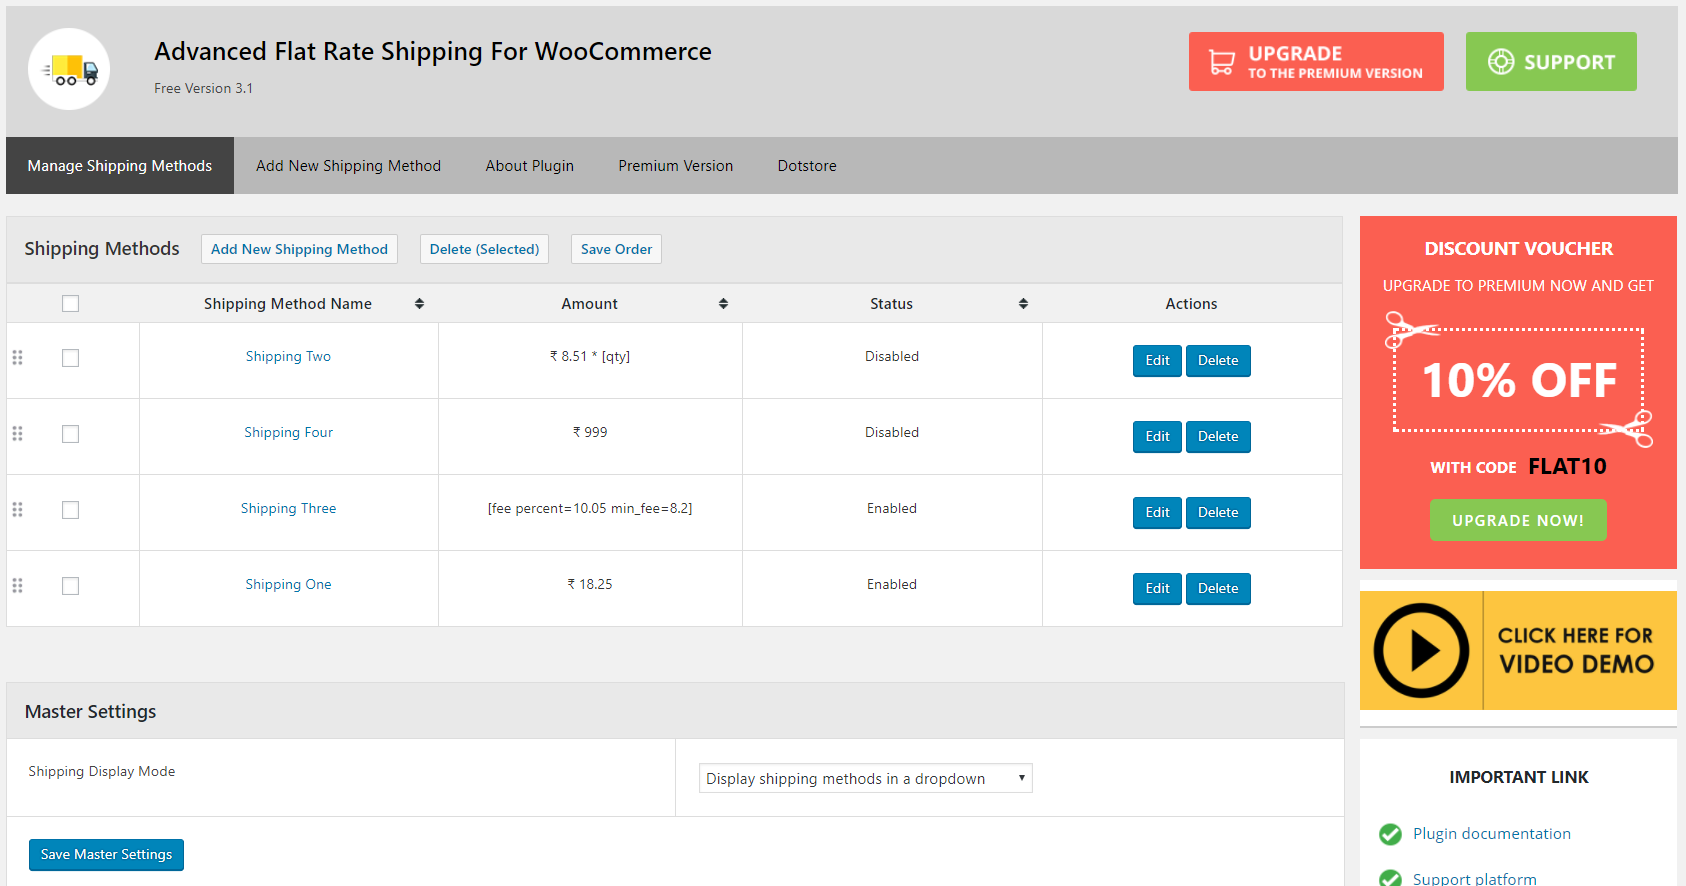
Task: Check the Shipping One row checkbox
Action: click(x=70, y=586)
